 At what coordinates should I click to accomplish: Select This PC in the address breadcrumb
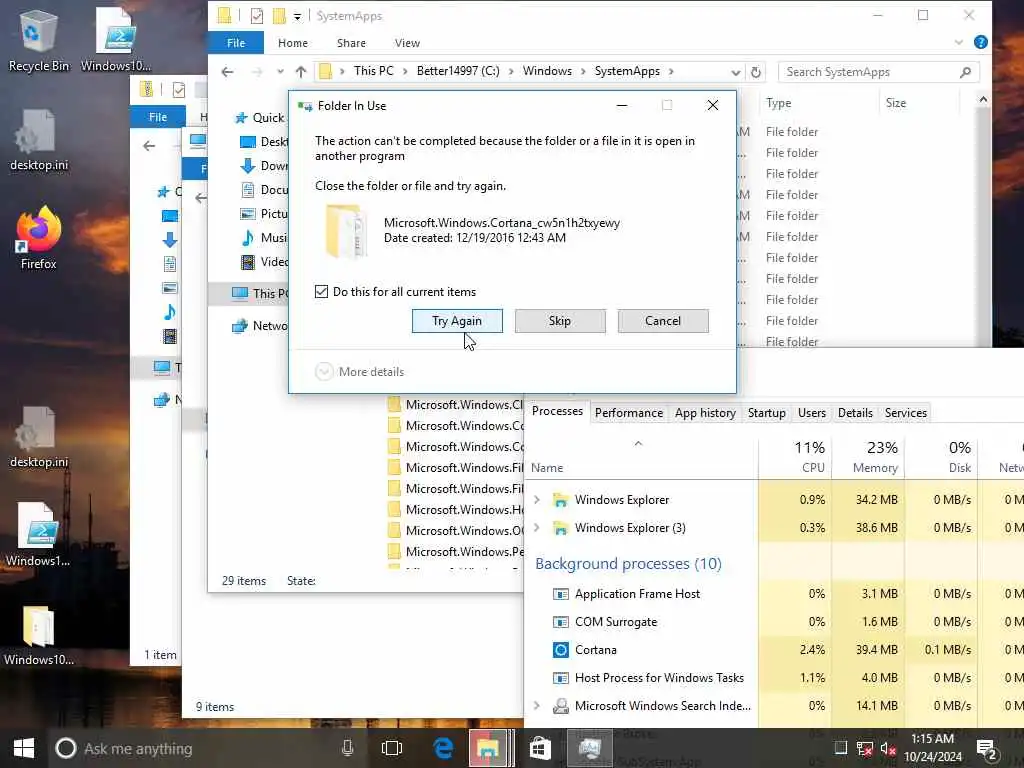pos(374,71)
